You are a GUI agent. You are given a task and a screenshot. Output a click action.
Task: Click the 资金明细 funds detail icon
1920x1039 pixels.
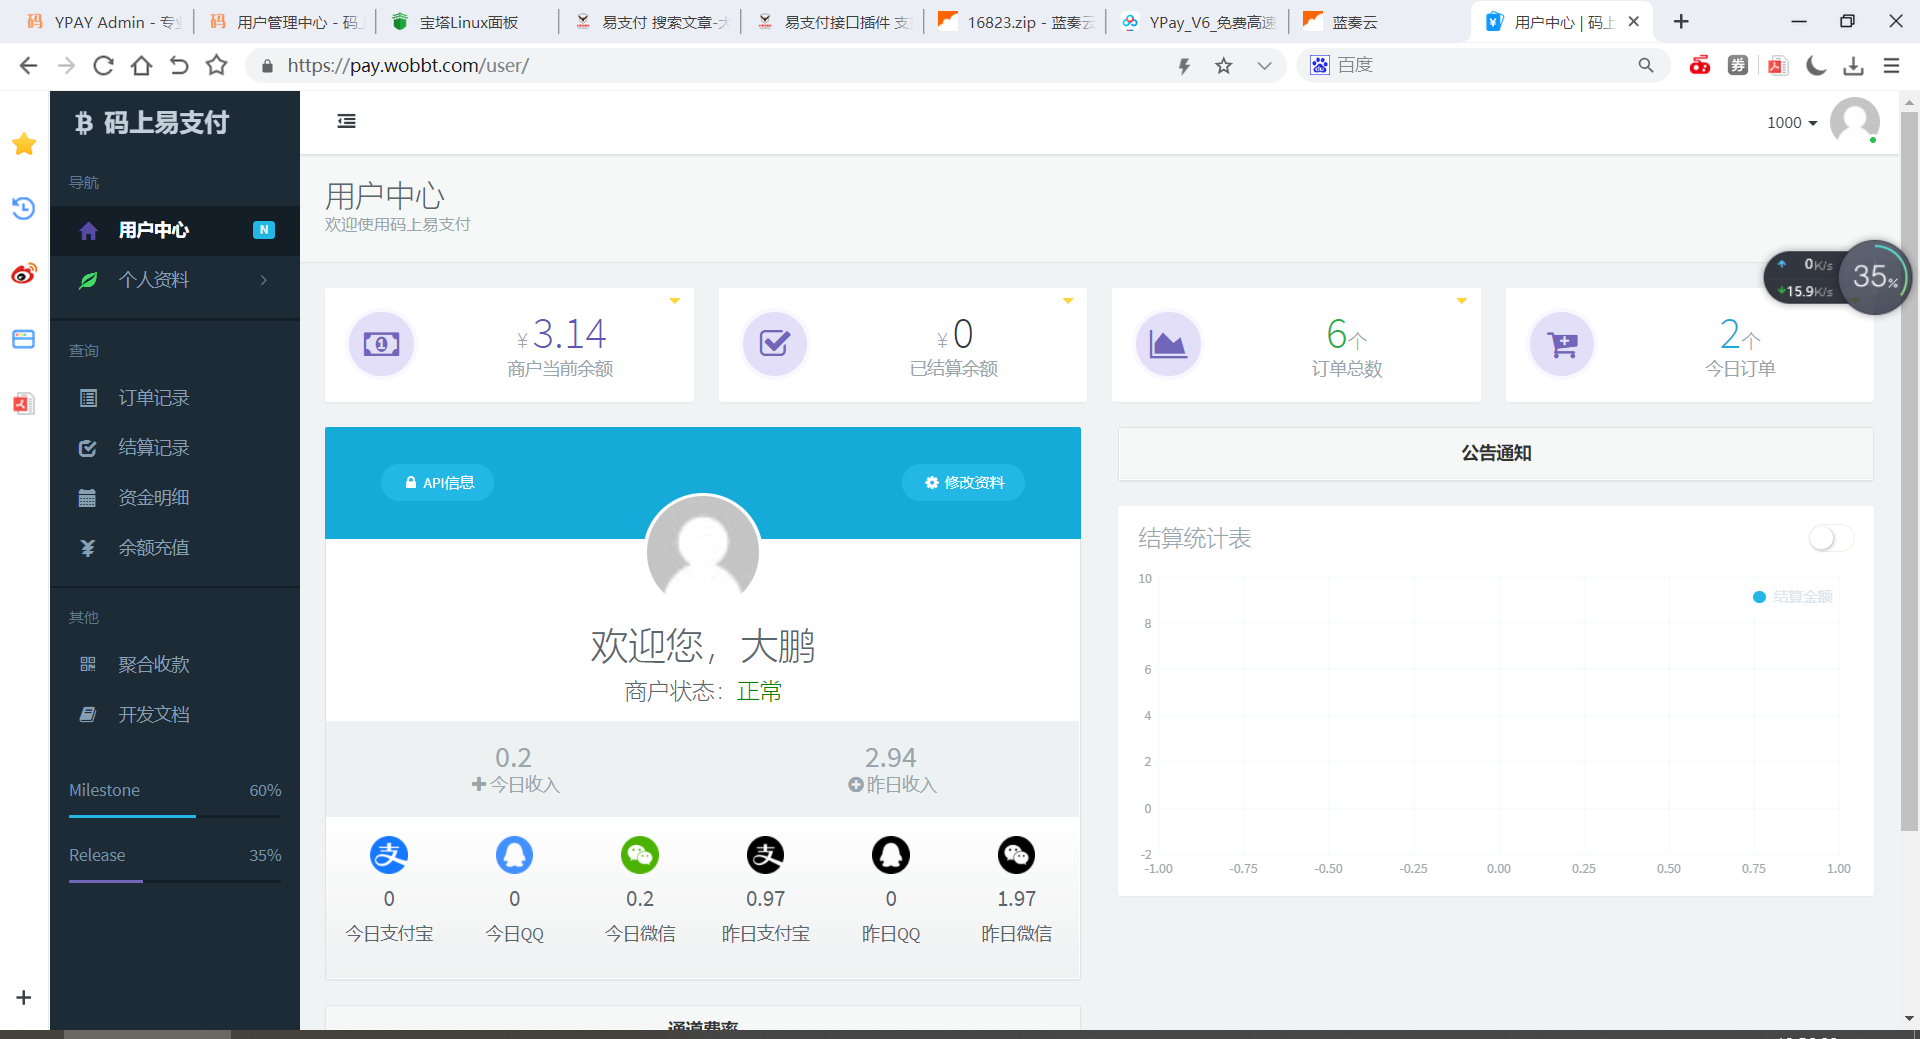[x=88, y=497]
